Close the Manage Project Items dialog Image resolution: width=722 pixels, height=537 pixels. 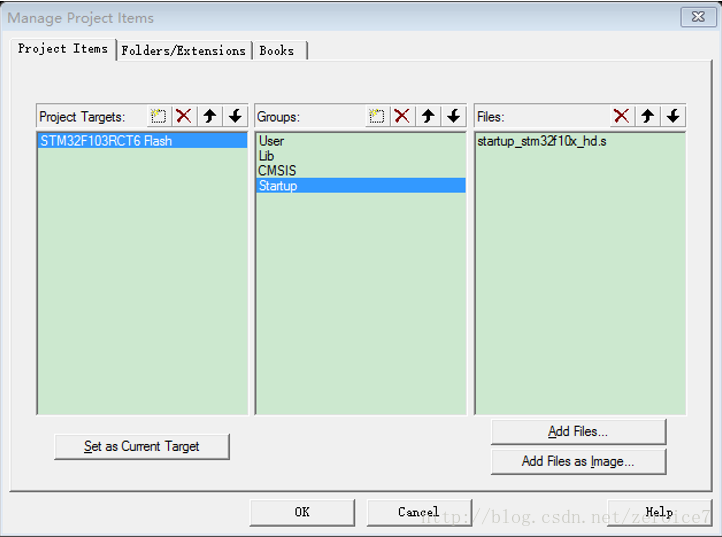pyautogui.click(x=698, y=17)
